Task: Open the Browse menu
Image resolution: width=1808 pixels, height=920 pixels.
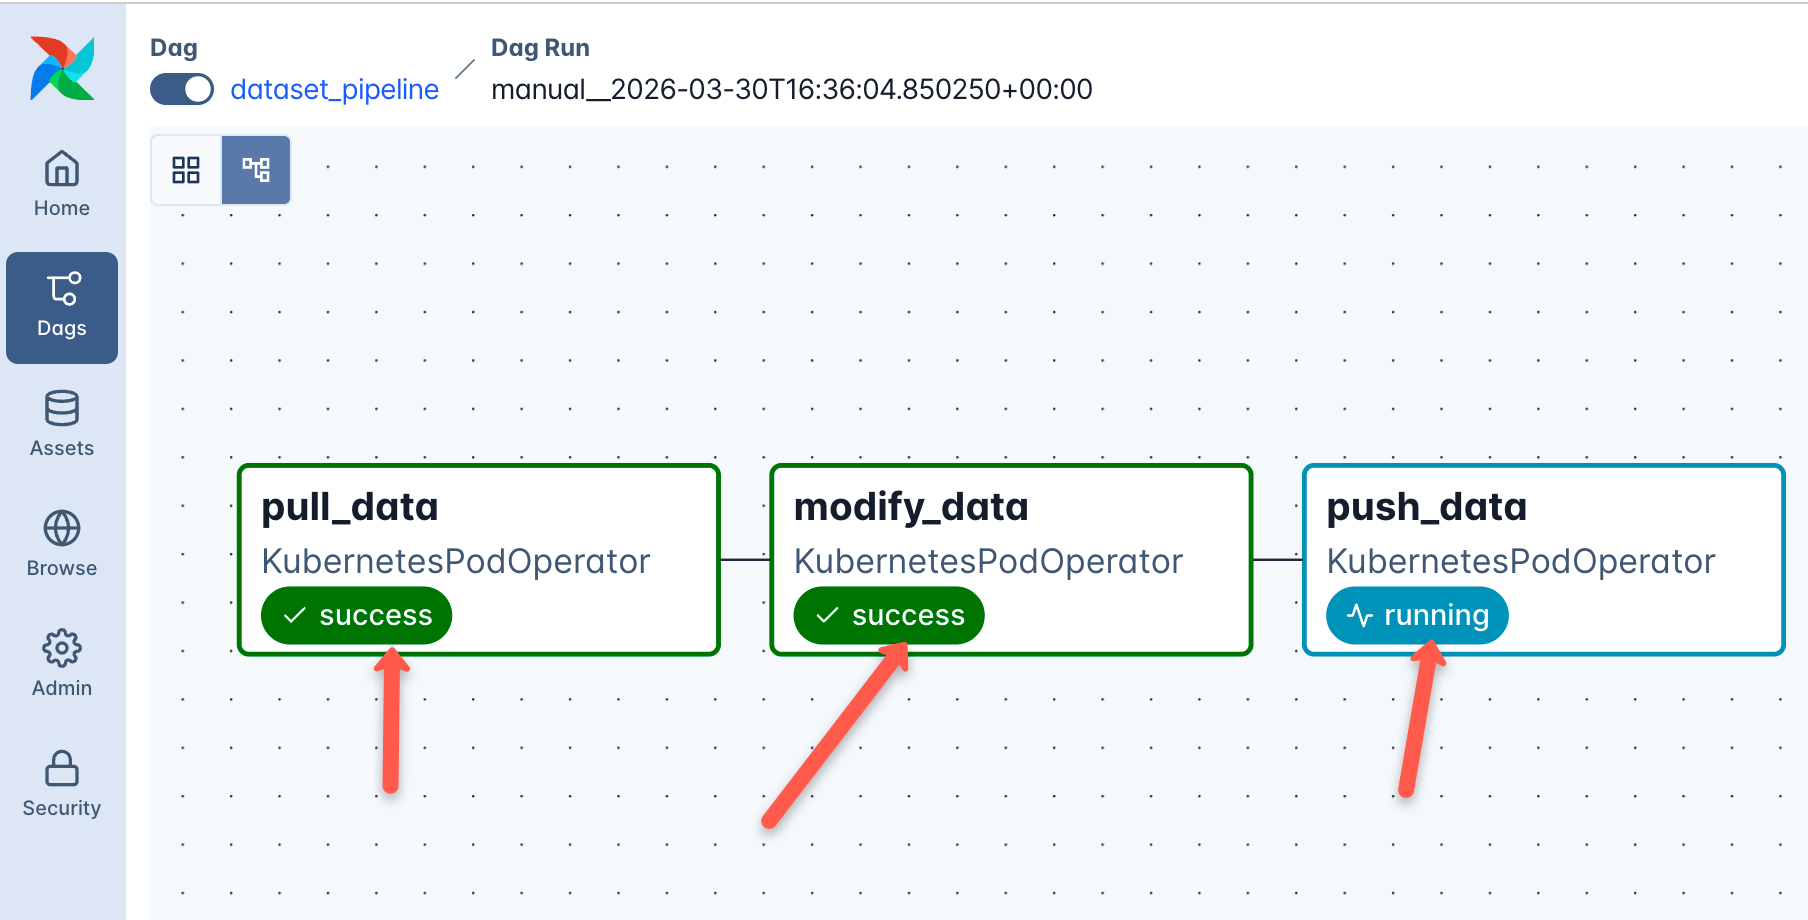Action: tap(62, 544)
